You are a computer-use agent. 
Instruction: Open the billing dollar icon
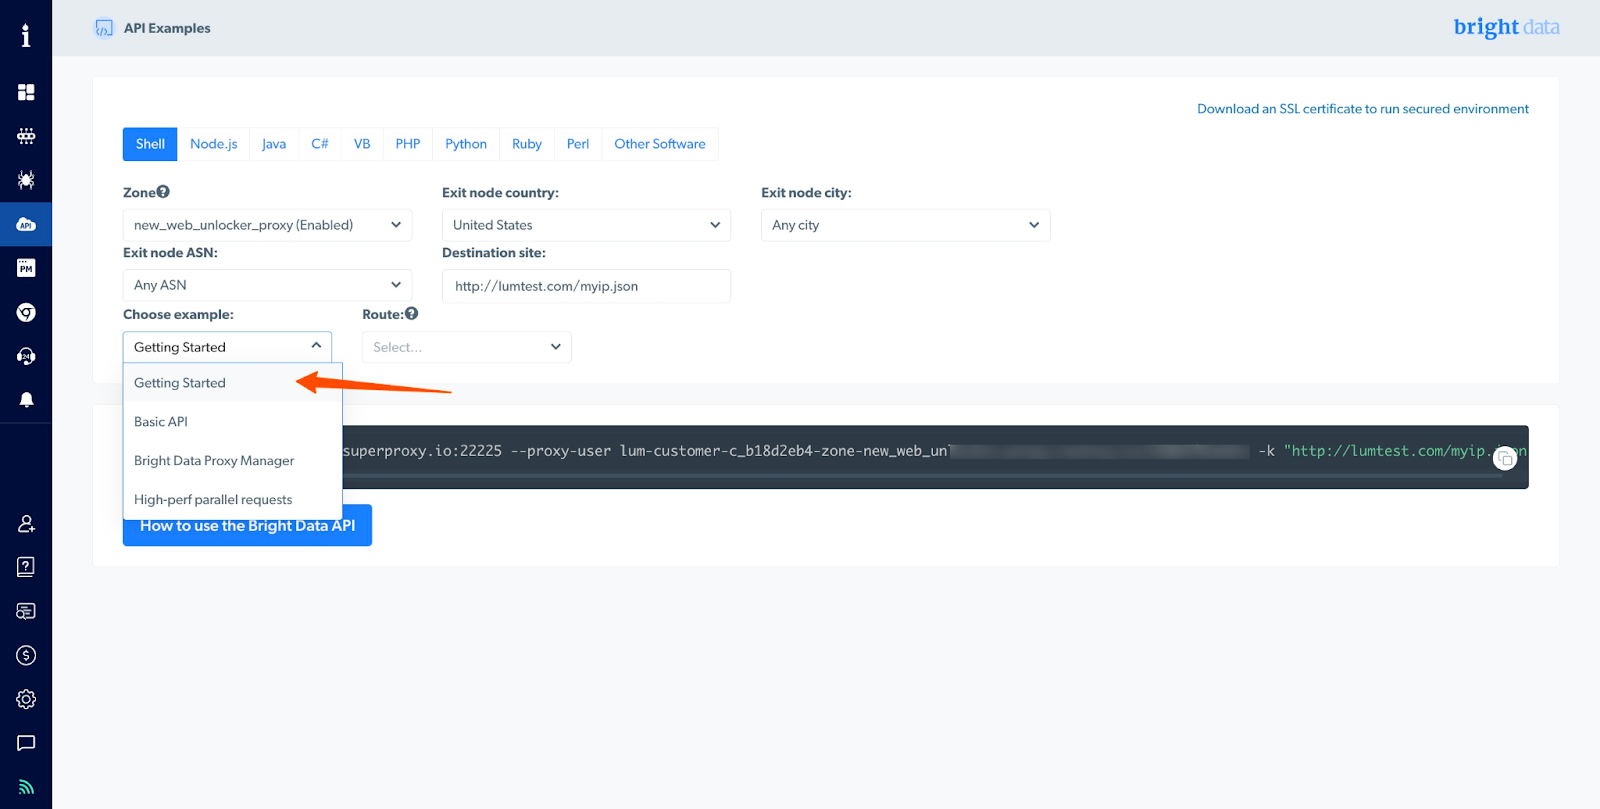pos(26,655)
